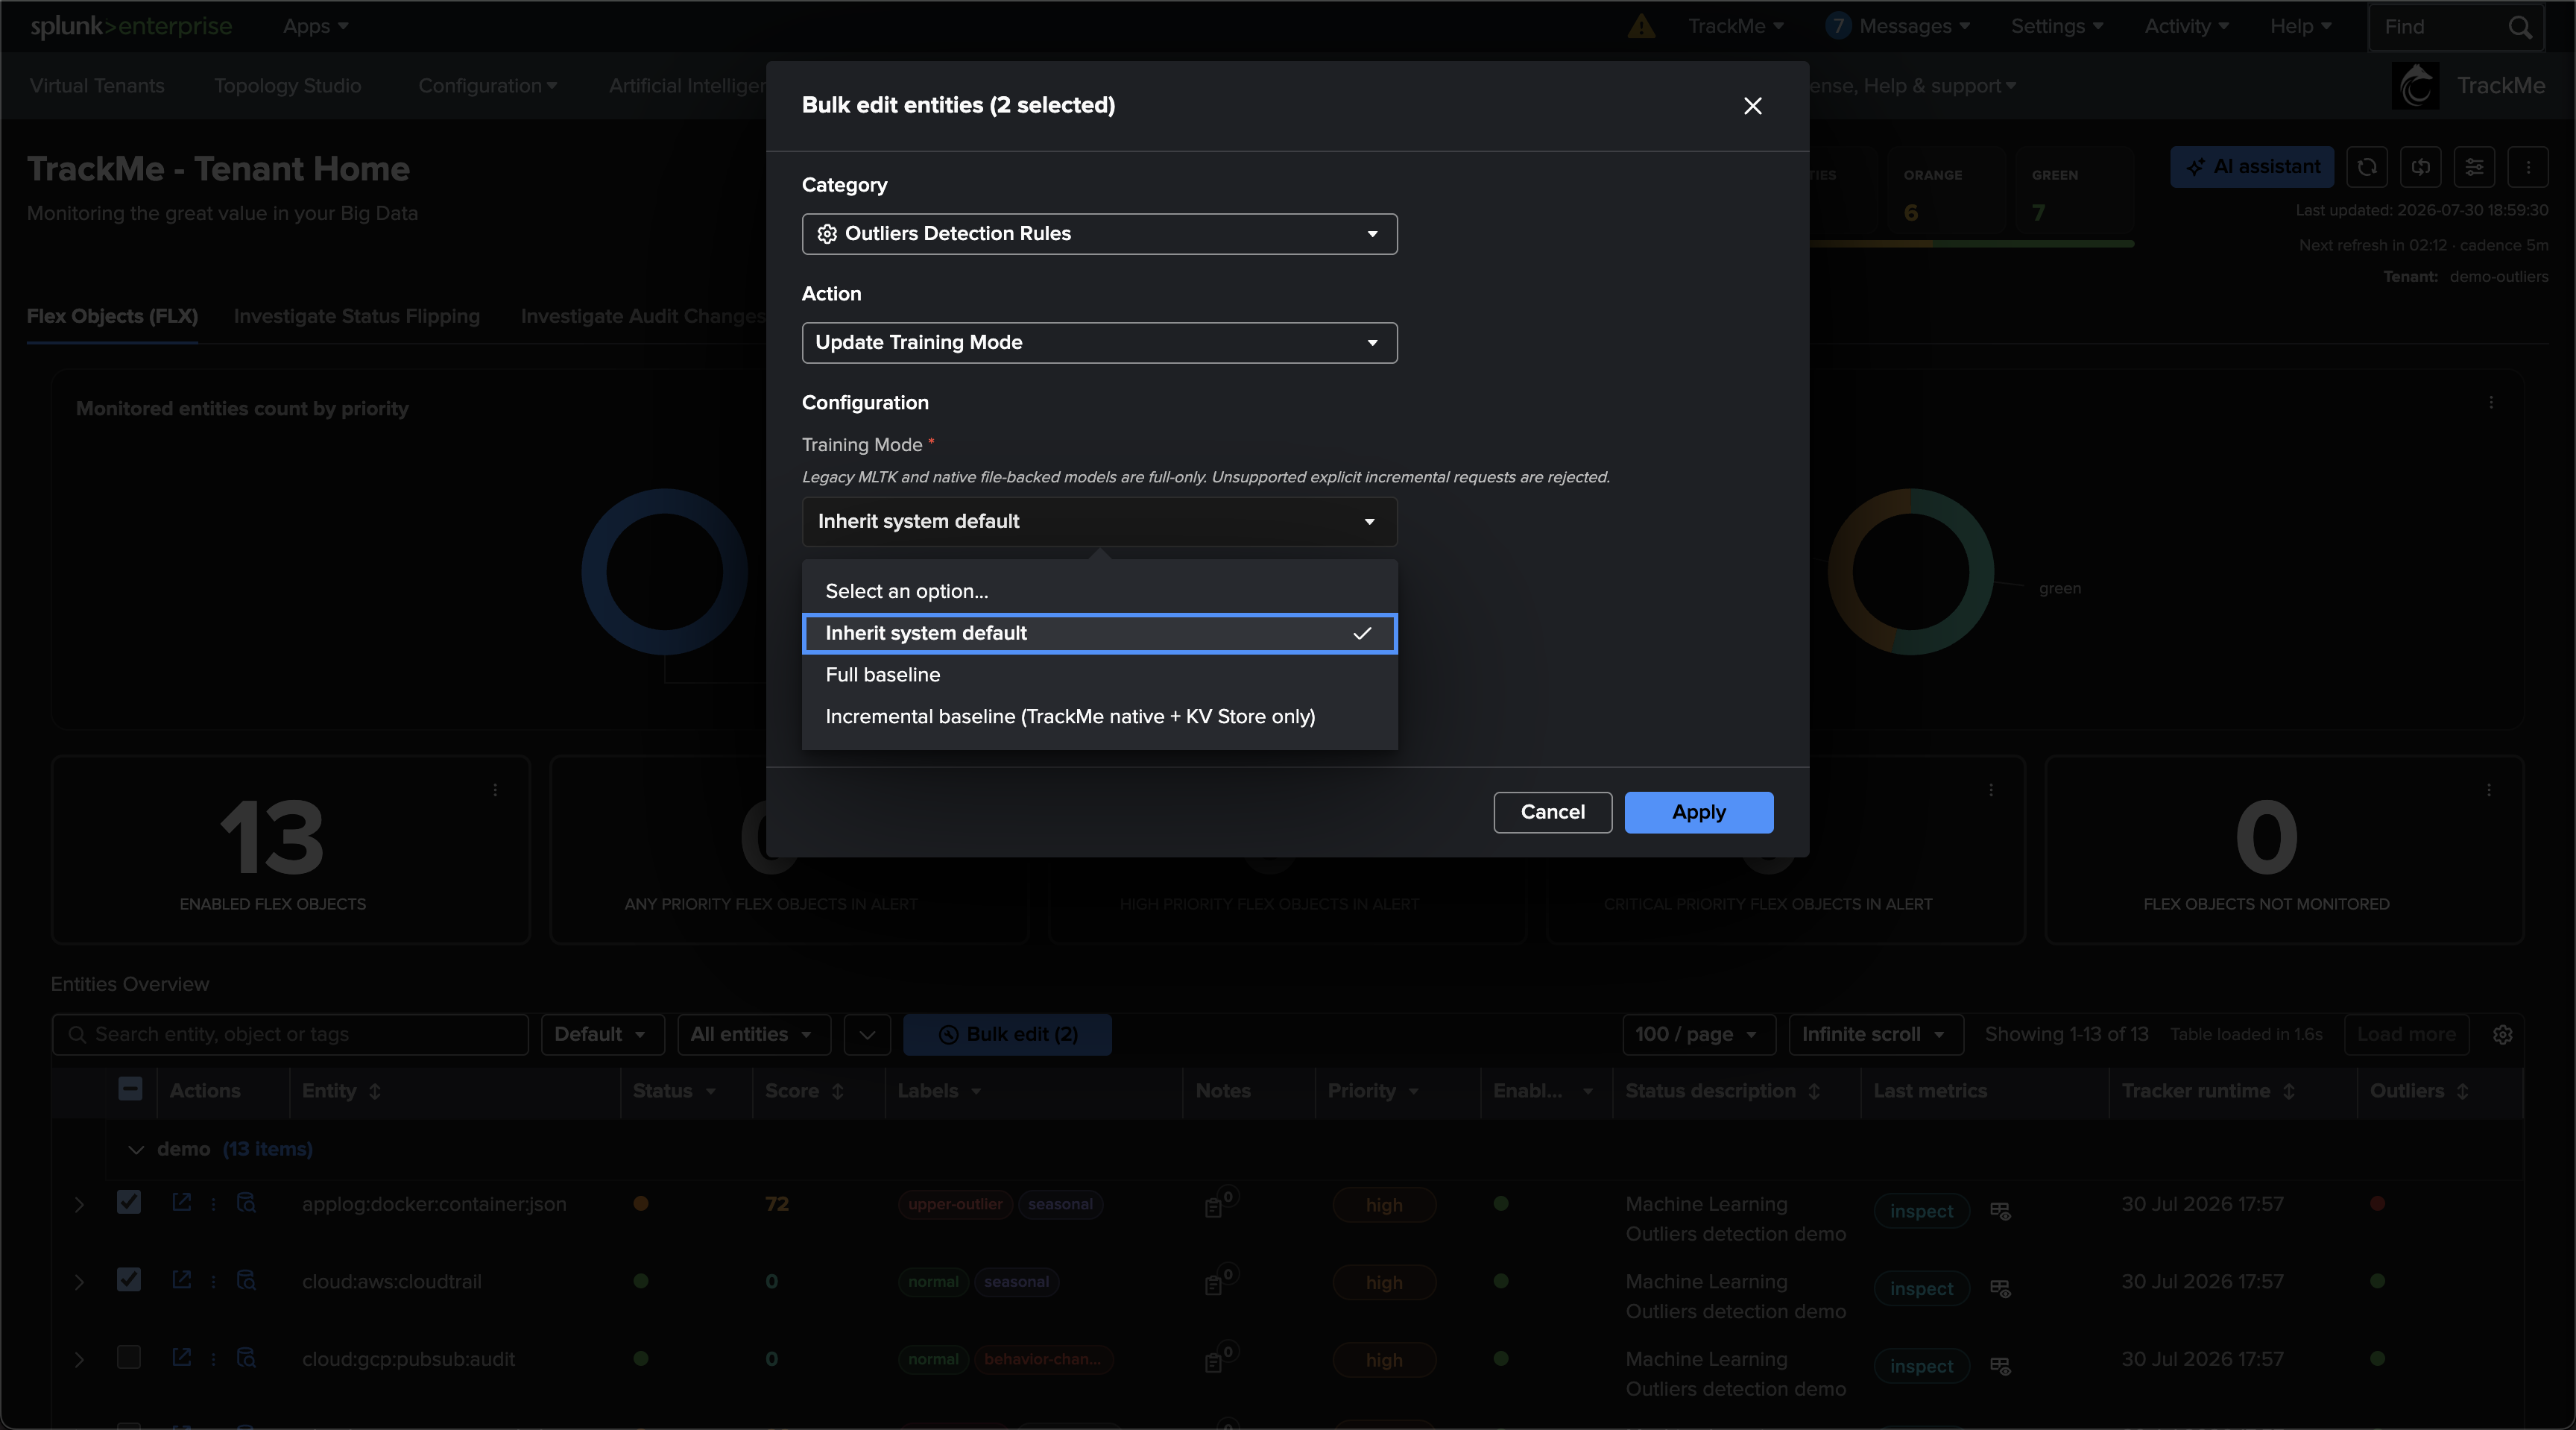Open the Activity menu

[x=2186, y=27]
